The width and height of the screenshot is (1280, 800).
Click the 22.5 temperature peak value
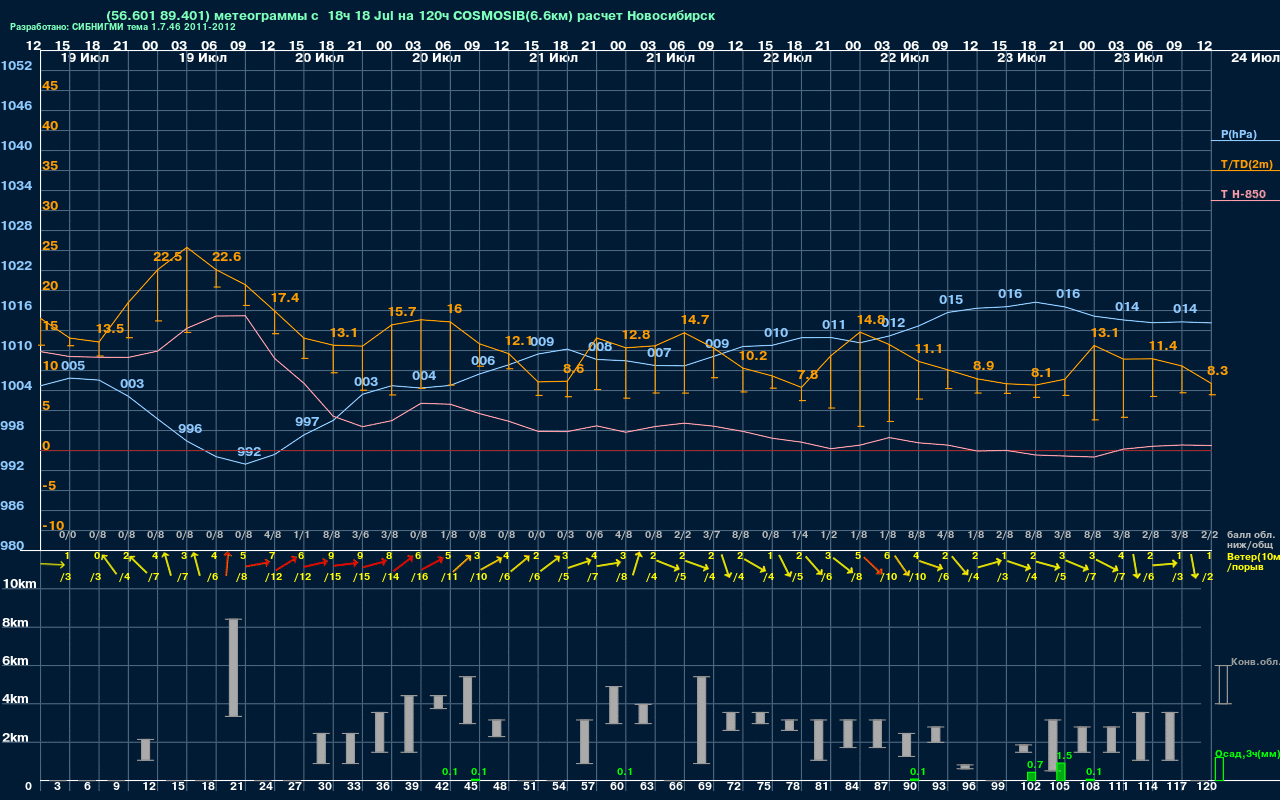pos(168,257)
